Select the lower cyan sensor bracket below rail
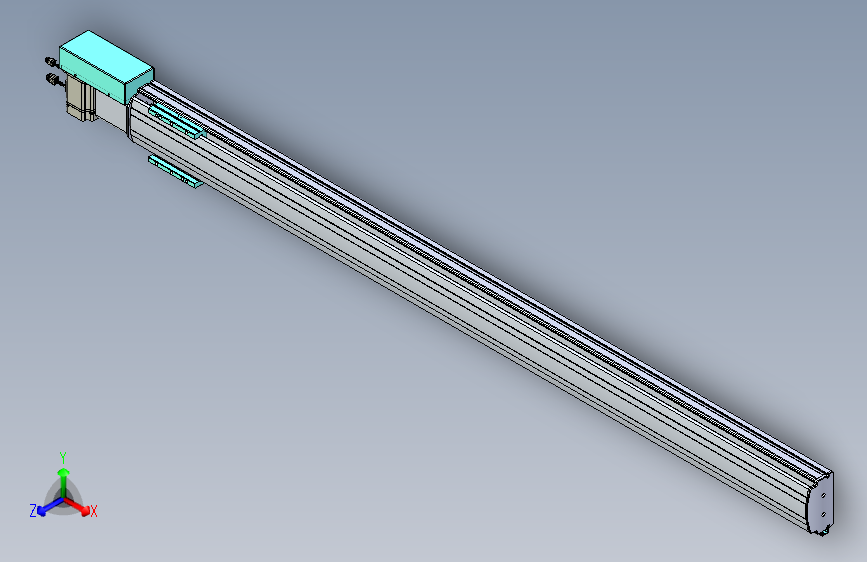Image resolution: width=867 pixels, height=562 pixels. tap(175, 171)
